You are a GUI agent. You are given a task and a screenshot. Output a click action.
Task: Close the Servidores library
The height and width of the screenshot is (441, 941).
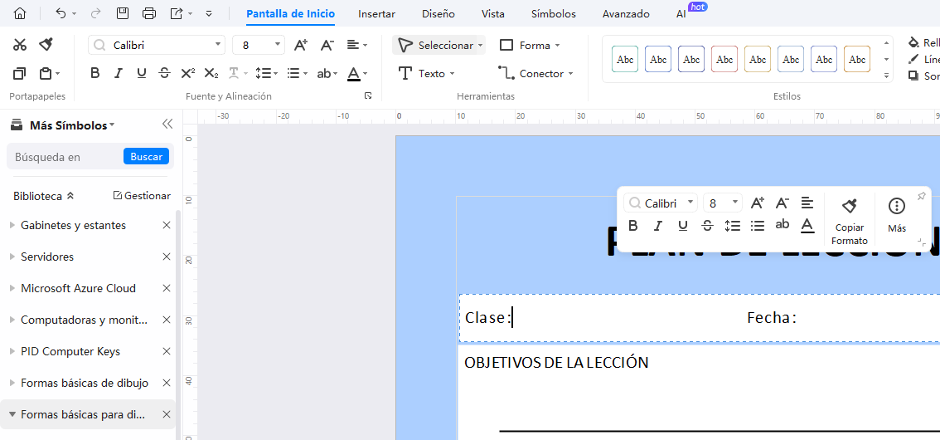coord(167,257)
